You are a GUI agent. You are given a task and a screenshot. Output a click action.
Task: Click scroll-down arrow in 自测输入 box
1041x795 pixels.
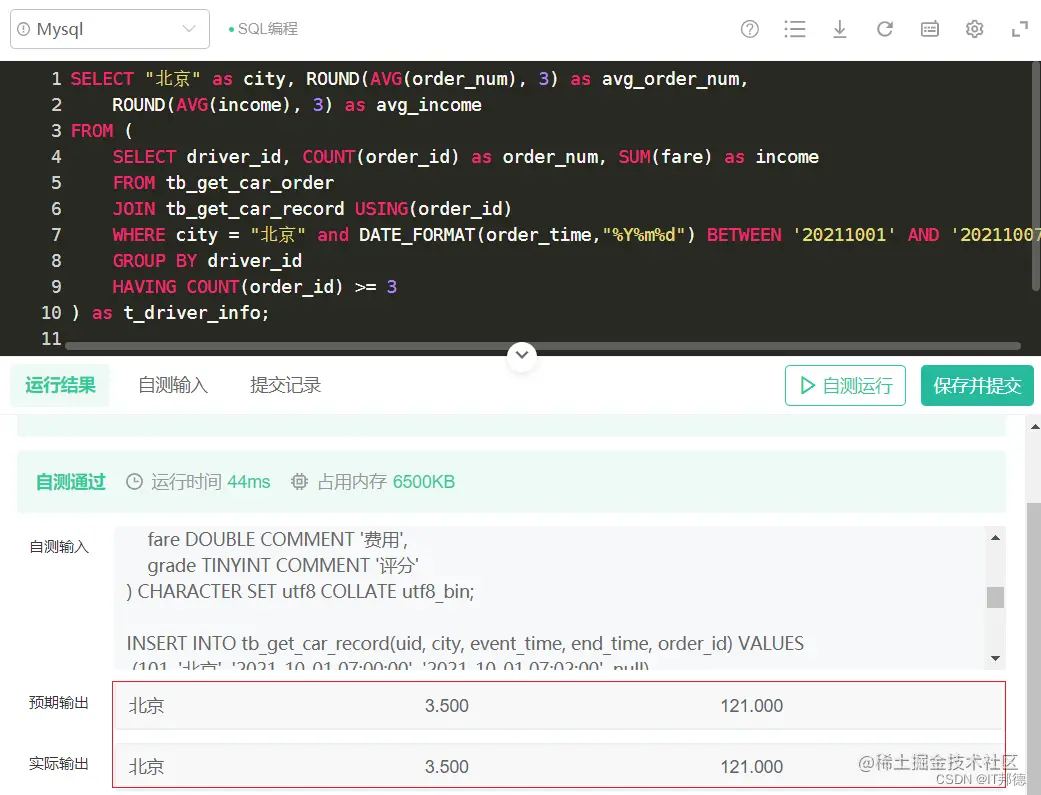point(995,658)
